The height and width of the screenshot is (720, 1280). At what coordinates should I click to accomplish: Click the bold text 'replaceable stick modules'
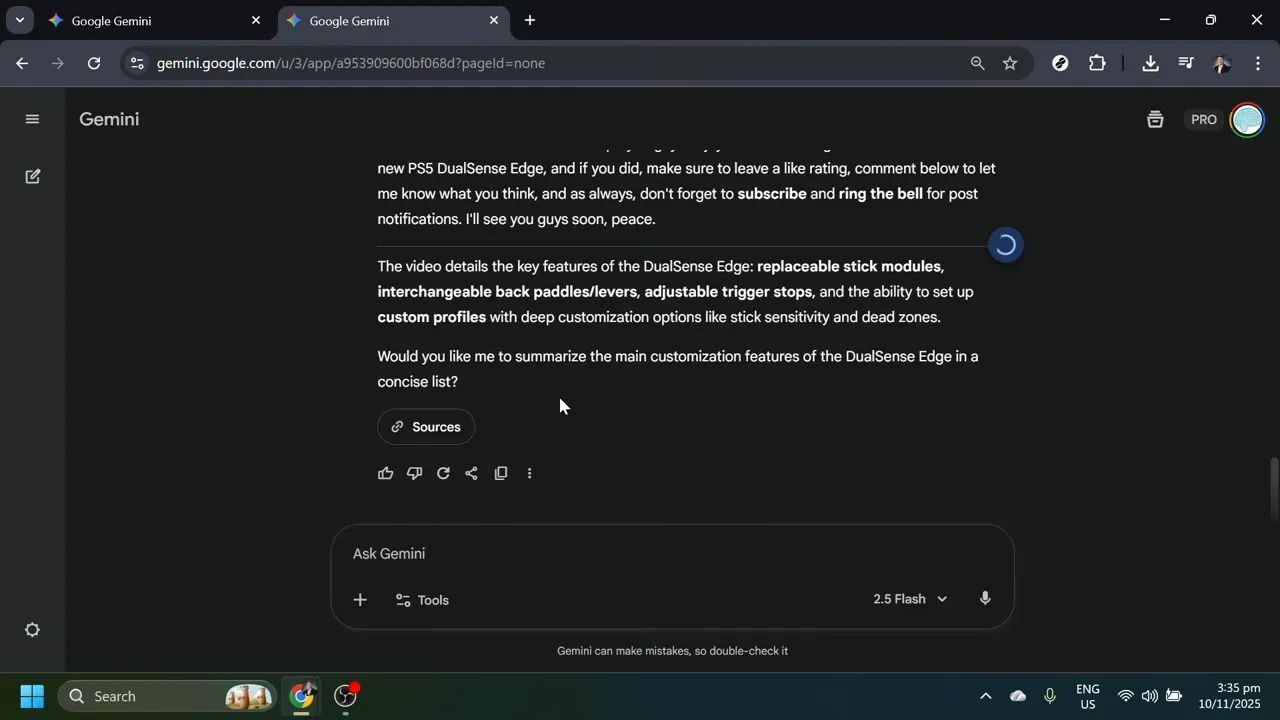coord(849,266)
